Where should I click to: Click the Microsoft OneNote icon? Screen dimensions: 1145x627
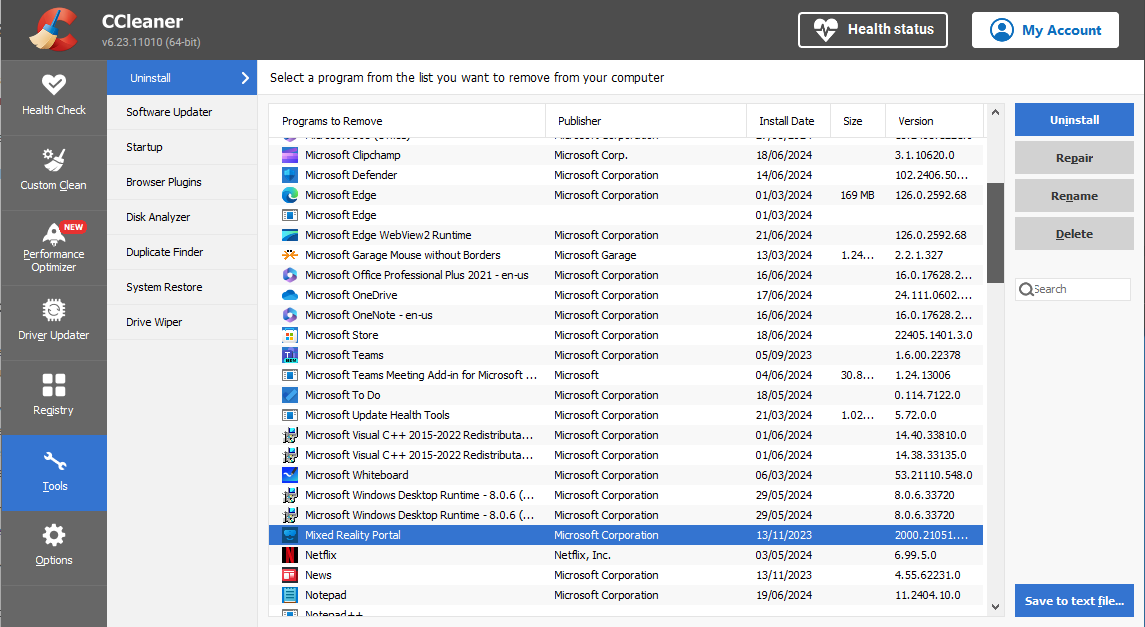290,315
